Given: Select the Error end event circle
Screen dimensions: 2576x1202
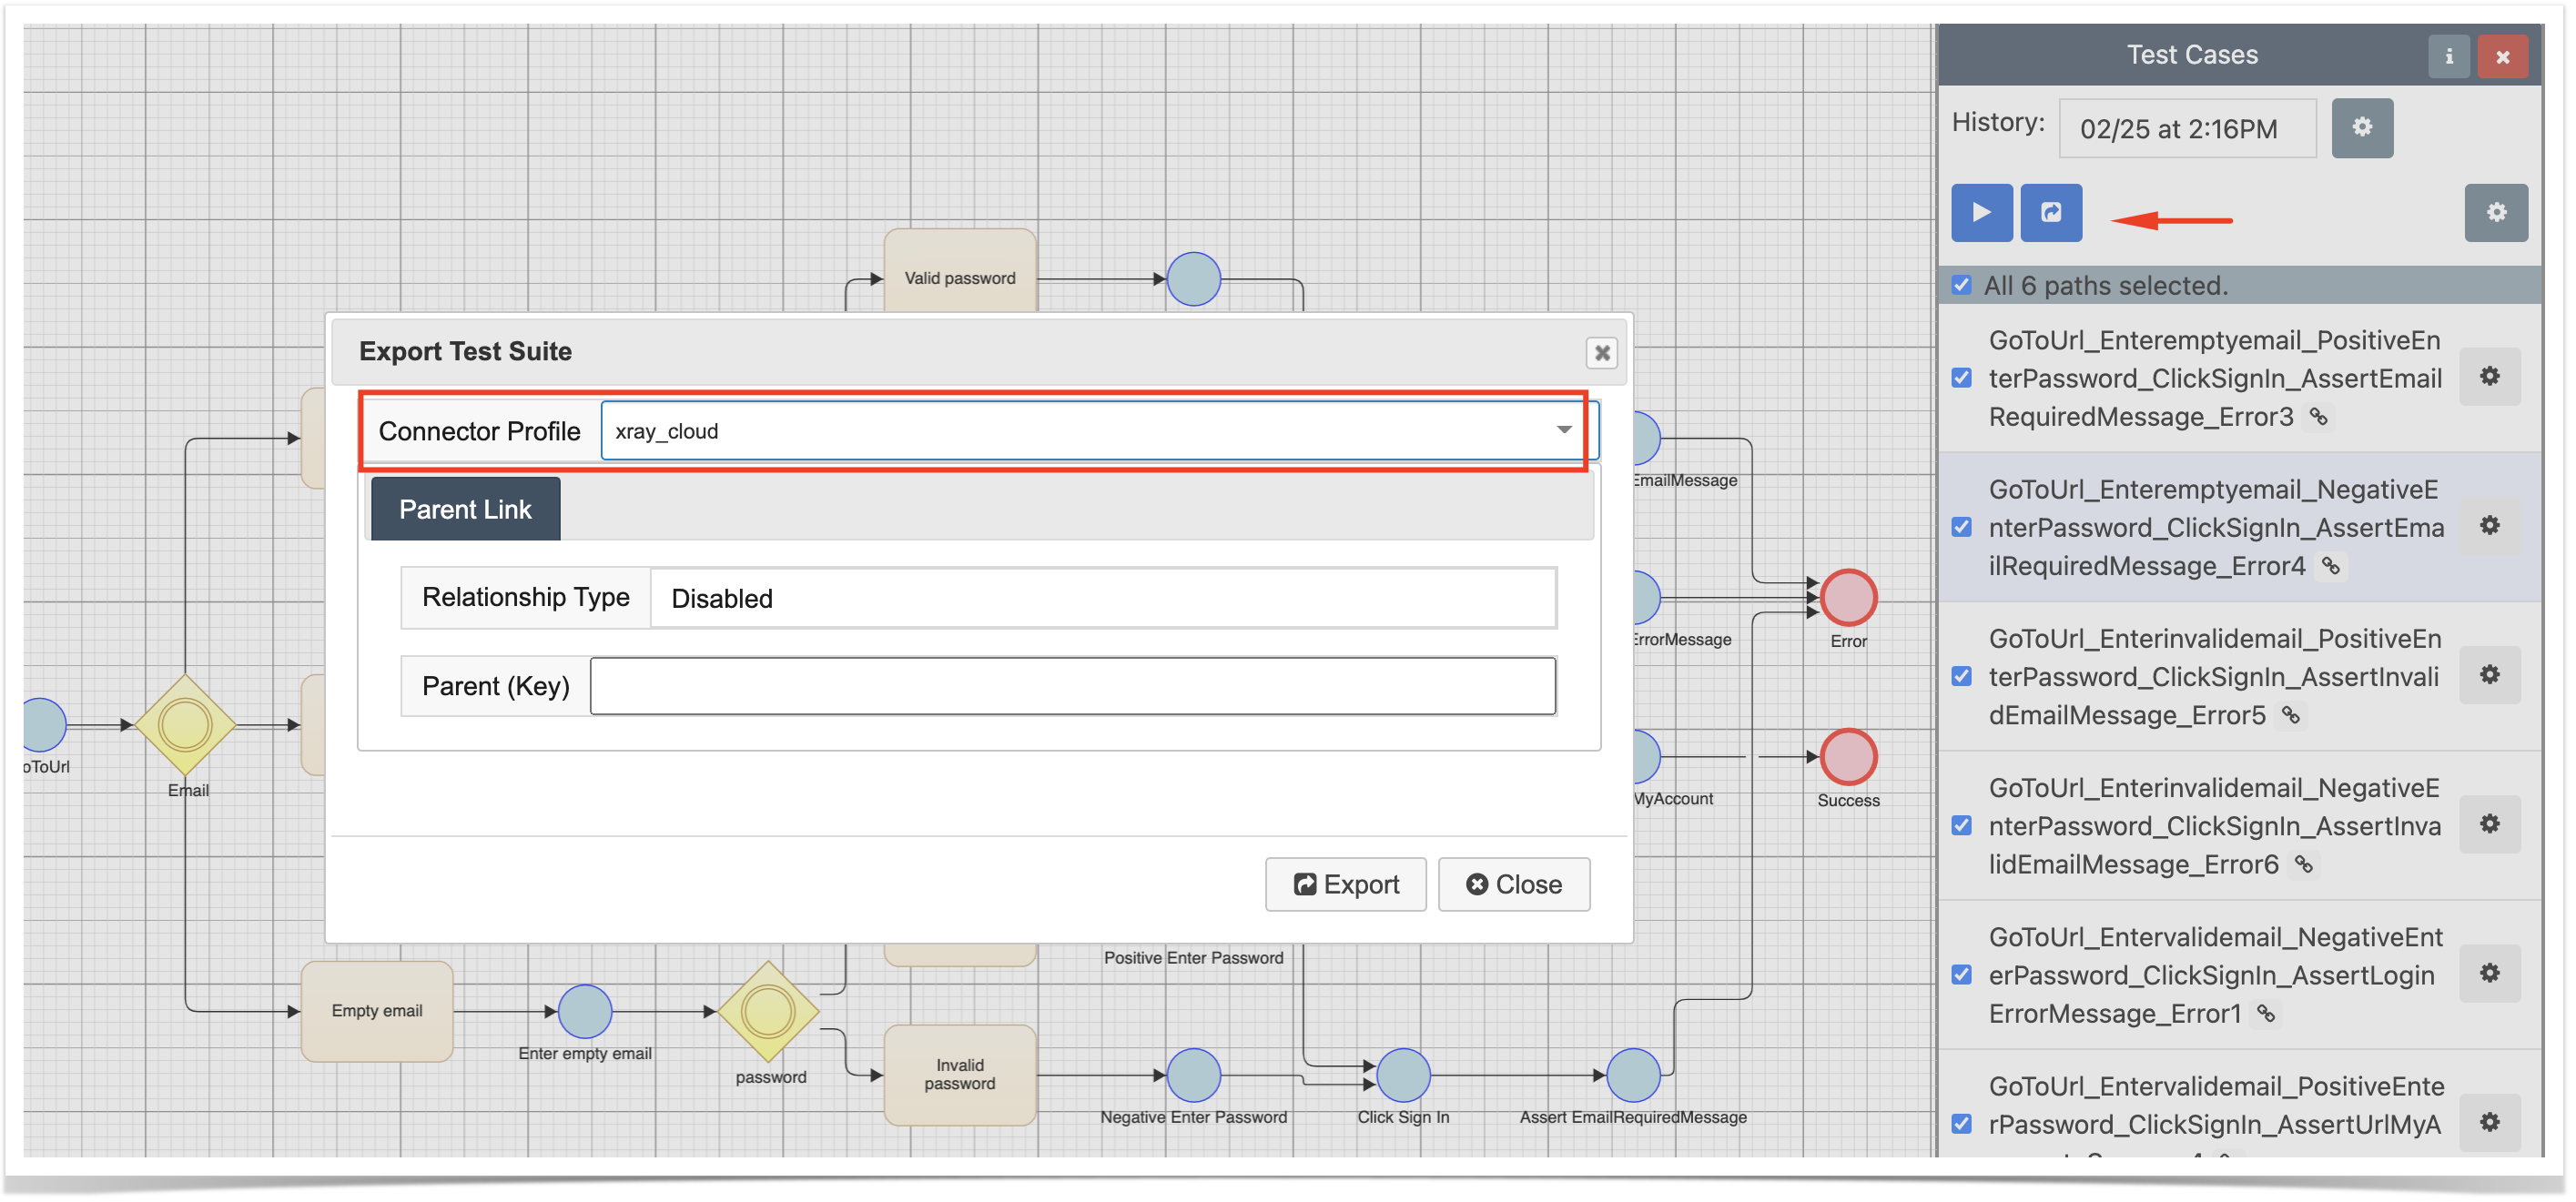Looking at the screenshot, I should 1848,598.
